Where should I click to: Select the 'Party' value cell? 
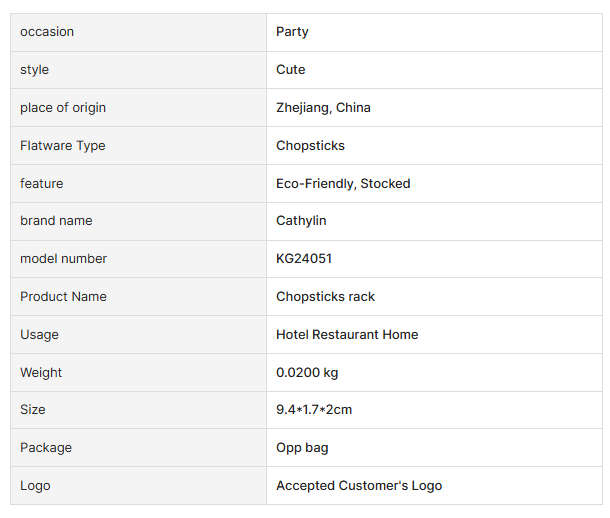click(x=293, y=32)
